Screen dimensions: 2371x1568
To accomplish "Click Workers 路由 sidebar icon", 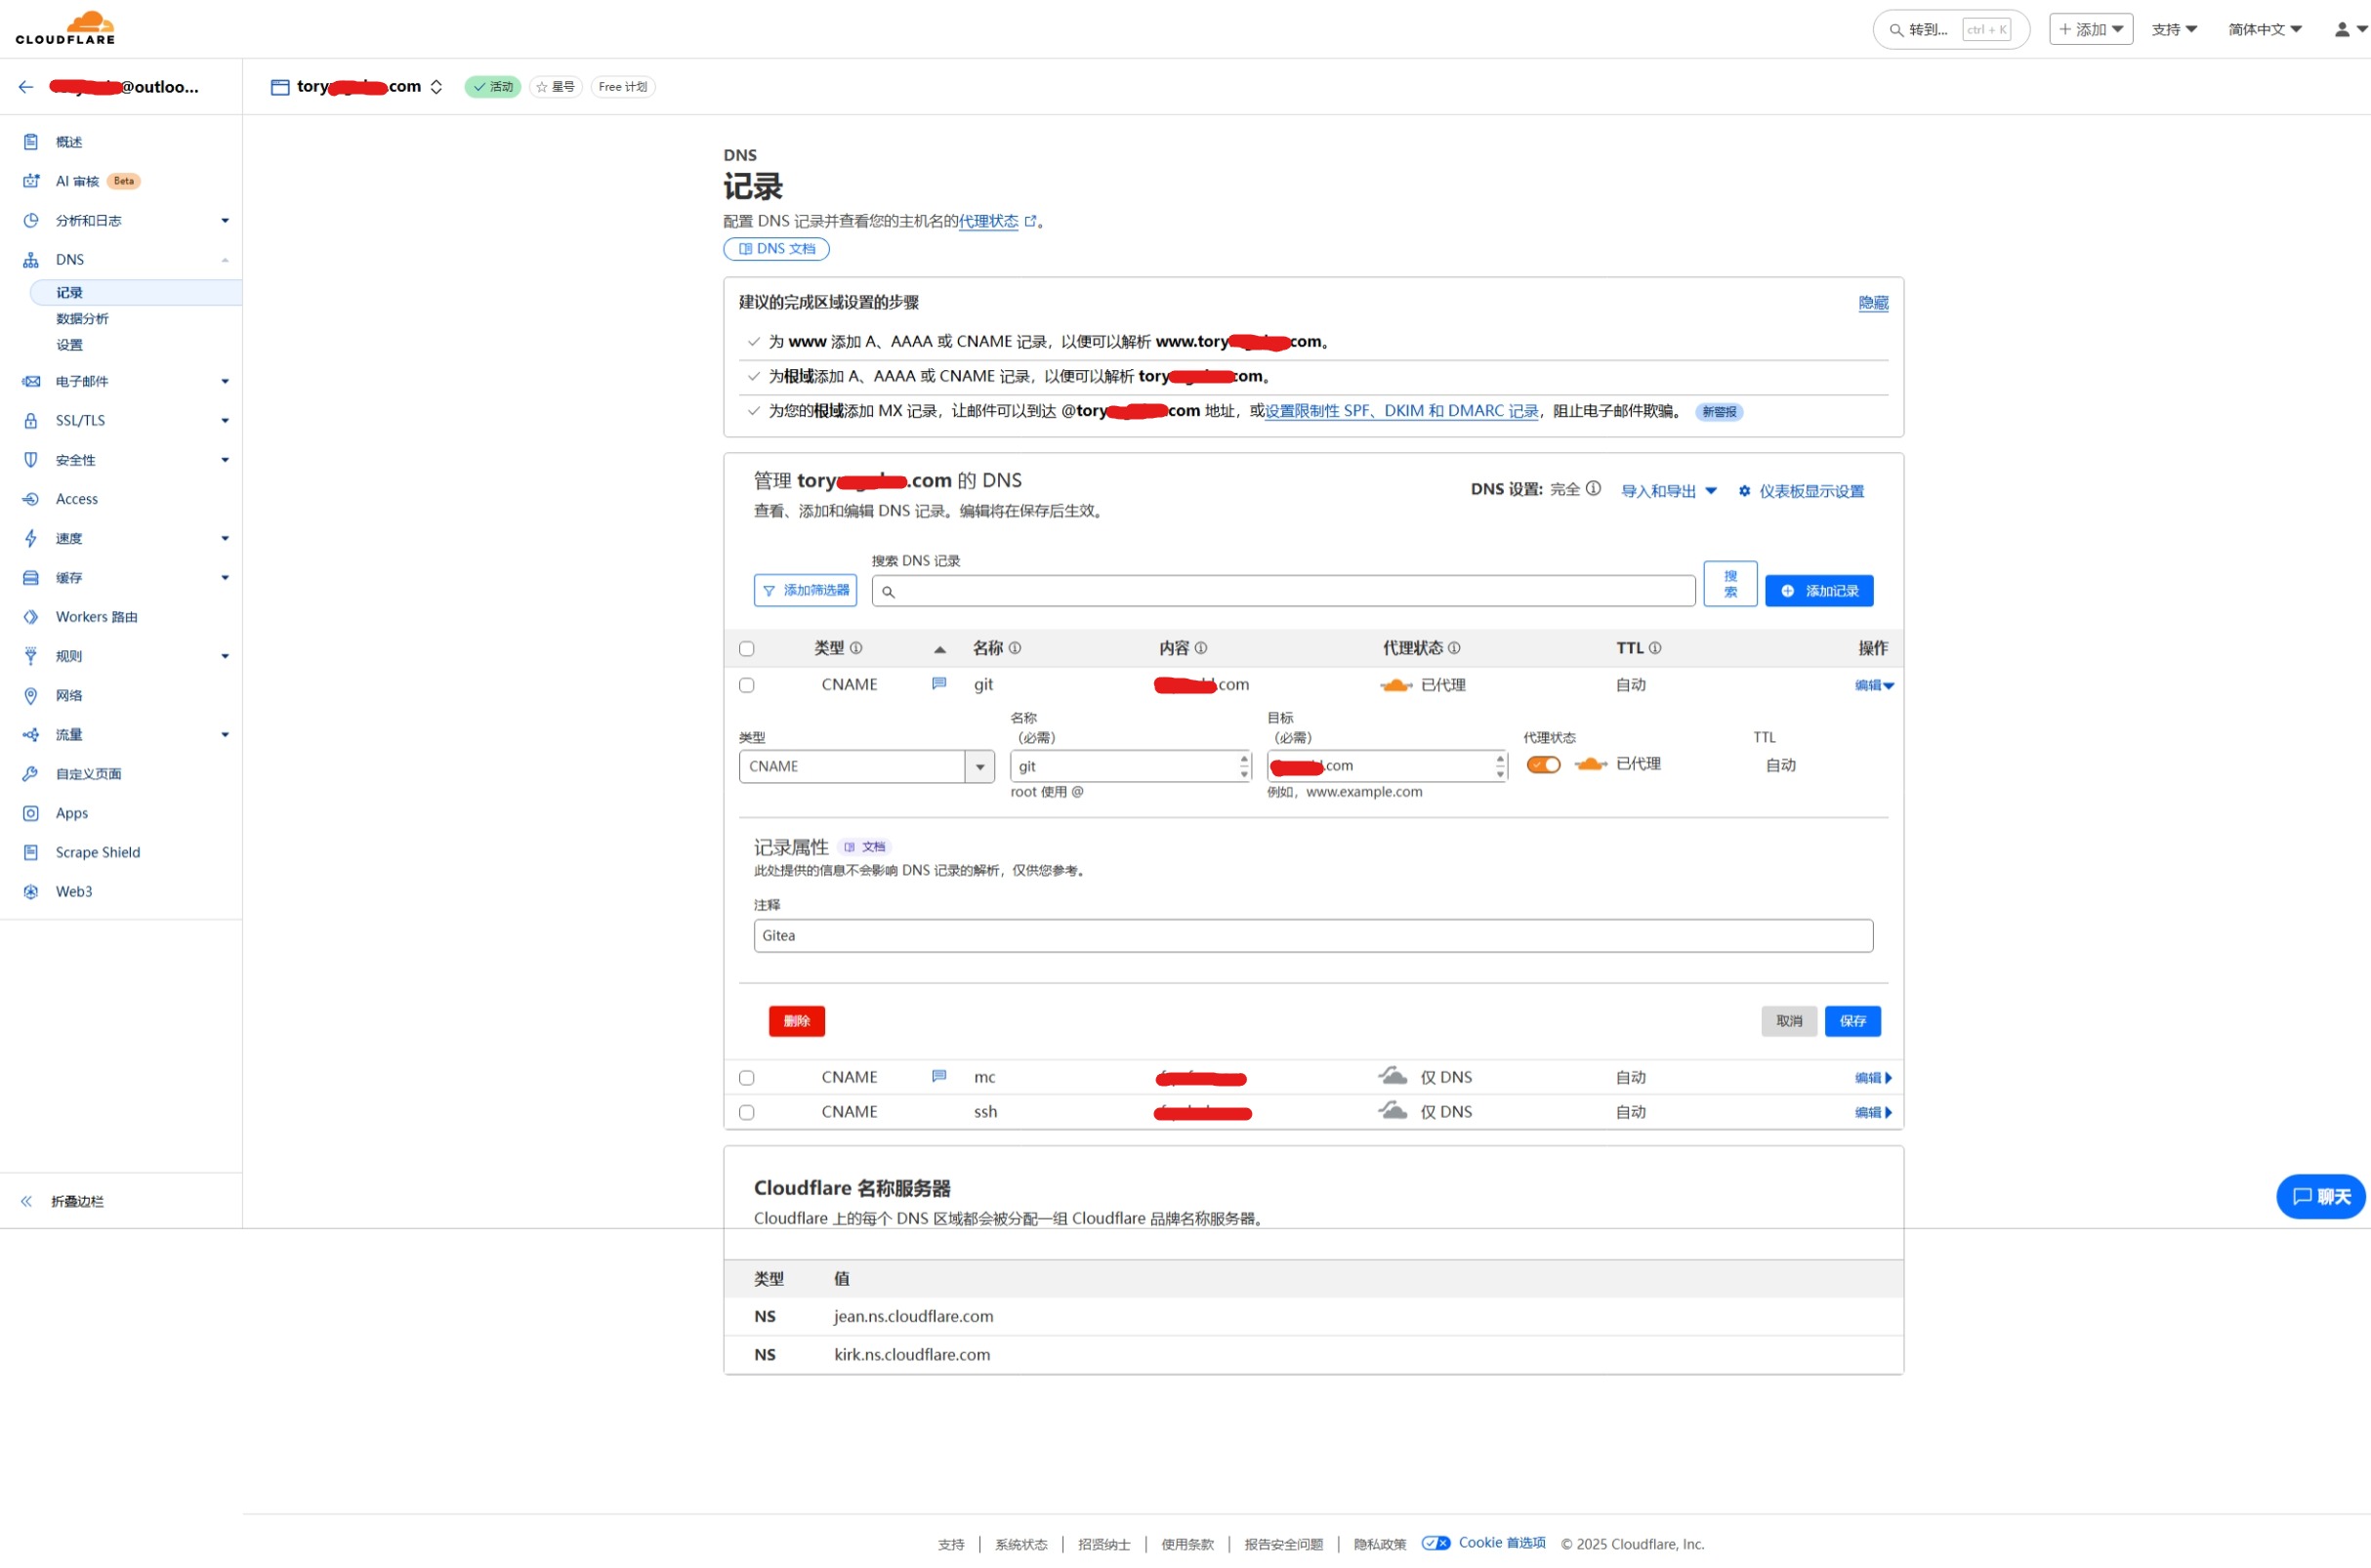I will 31,617.
